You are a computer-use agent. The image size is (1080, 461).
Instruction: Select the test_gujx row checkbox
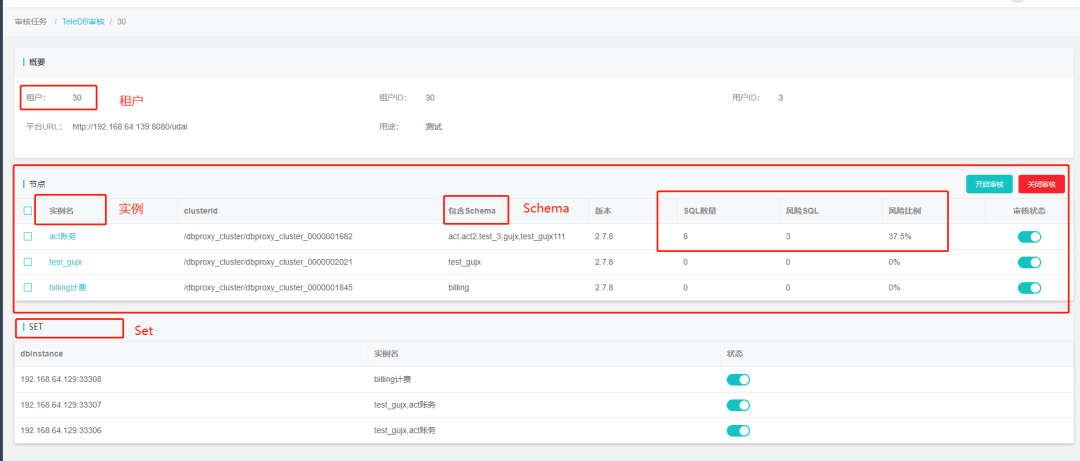tap(27, 262)
